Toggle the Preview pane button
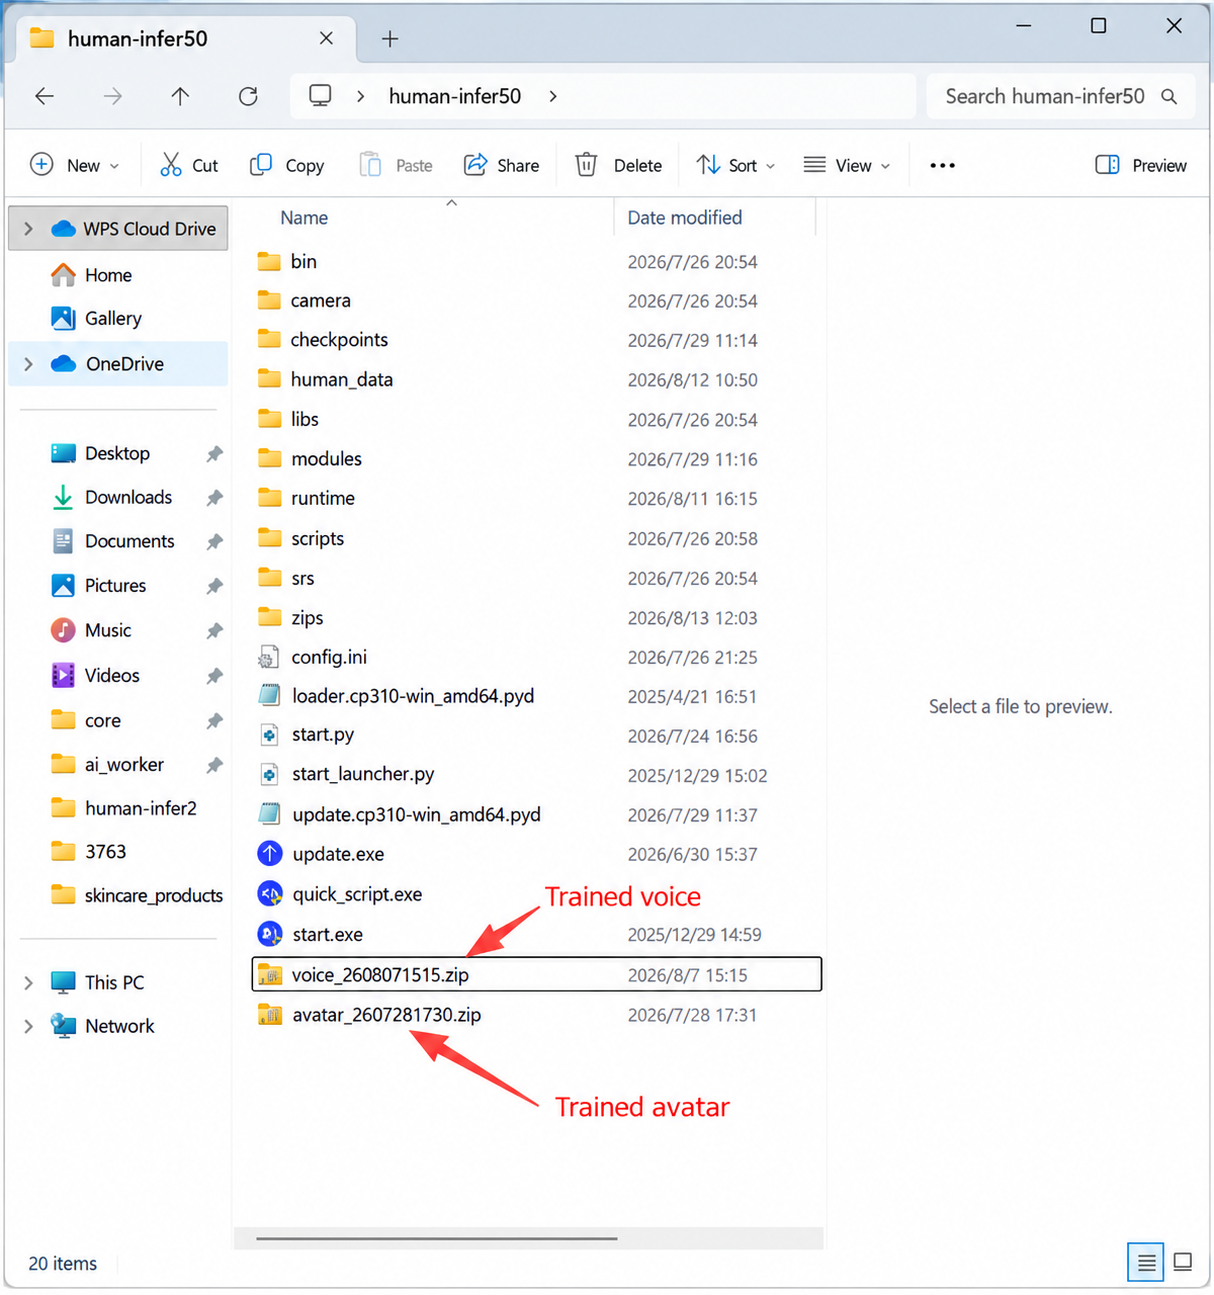 point(1141,165)
